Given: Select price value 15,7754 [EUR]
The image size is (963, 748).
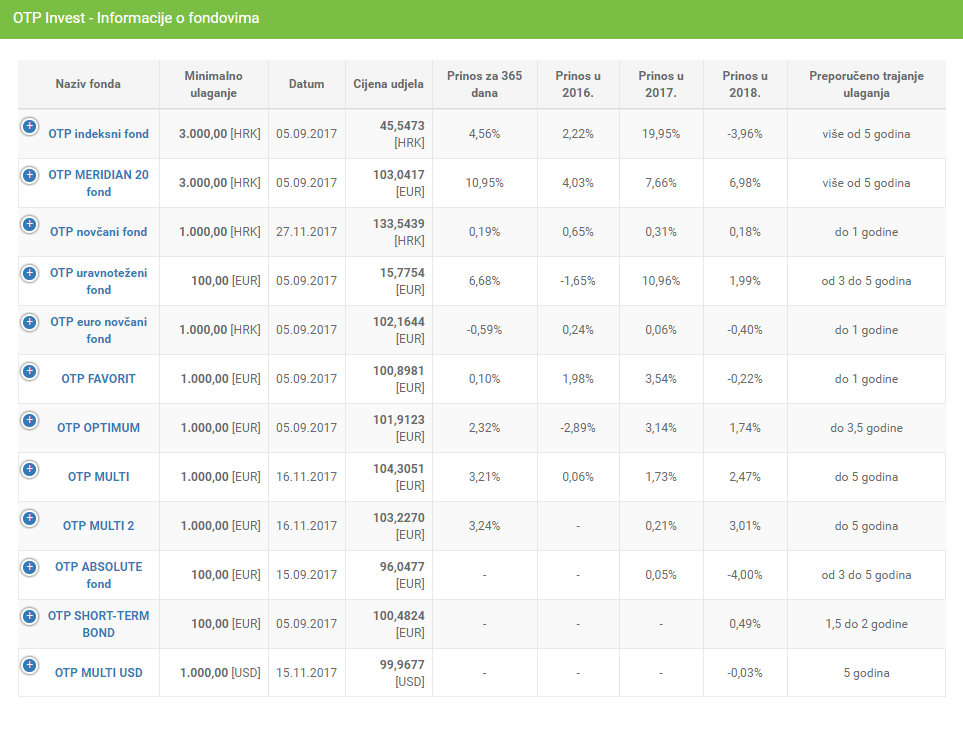Looking at the screenshot, I should [402, 281].
